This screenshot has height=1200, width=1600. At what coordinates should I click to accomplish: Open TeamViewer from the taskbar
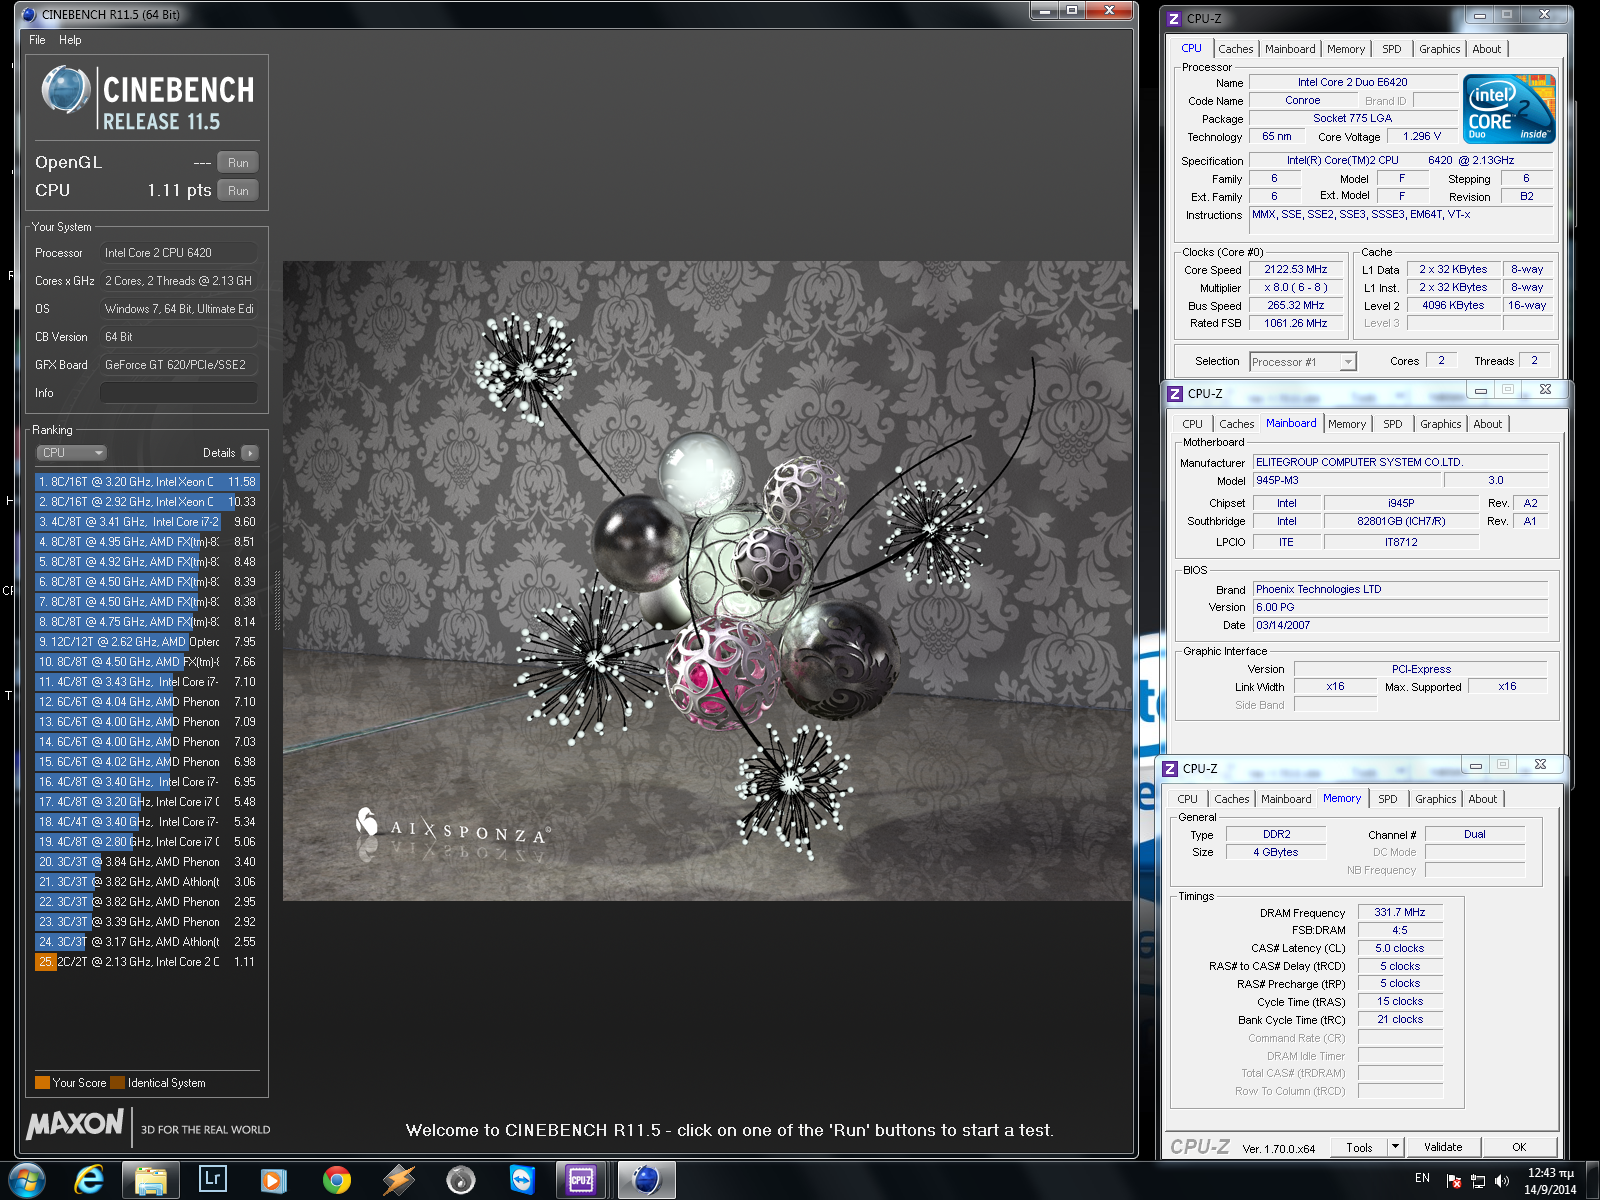[522, 1180]
